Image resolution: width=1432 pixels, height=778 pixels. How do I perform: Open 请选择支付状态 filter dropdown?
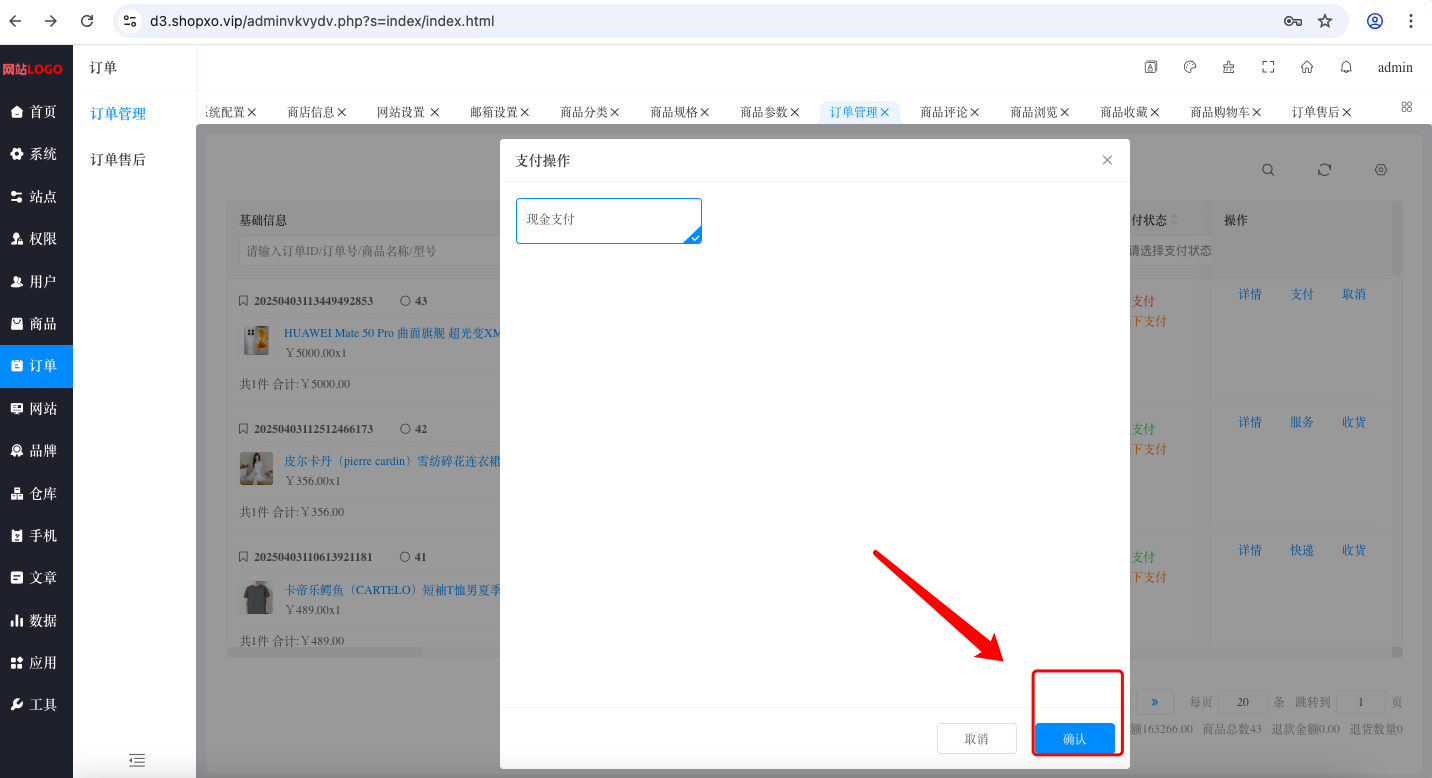(1170, 251)
